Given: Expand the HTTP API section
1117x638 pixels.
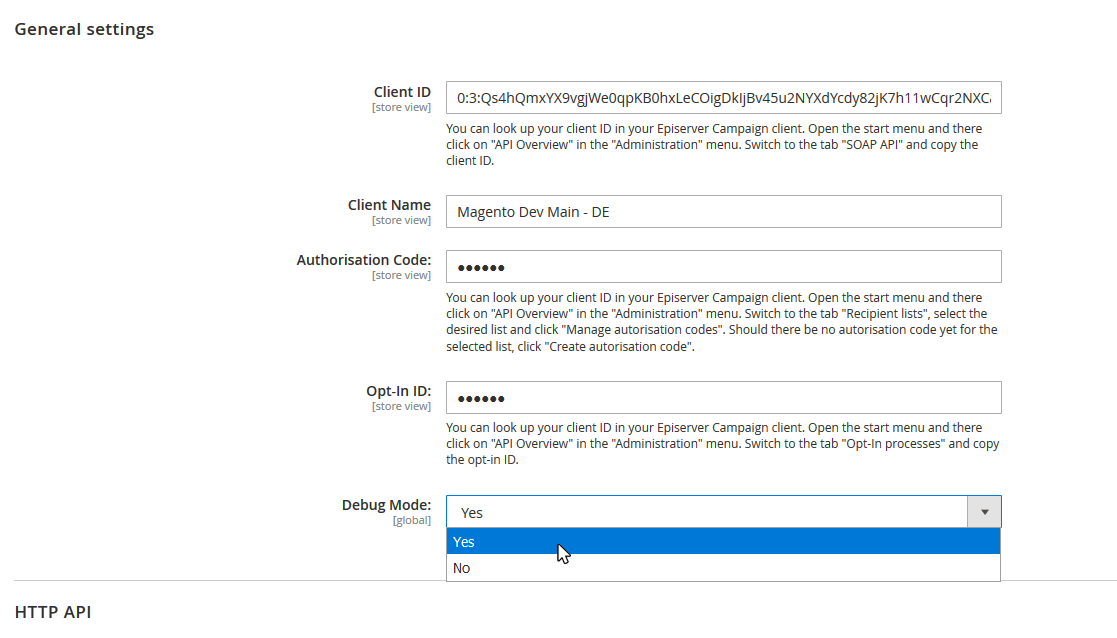Looking at the screenshot, I should tap(53, 612).
